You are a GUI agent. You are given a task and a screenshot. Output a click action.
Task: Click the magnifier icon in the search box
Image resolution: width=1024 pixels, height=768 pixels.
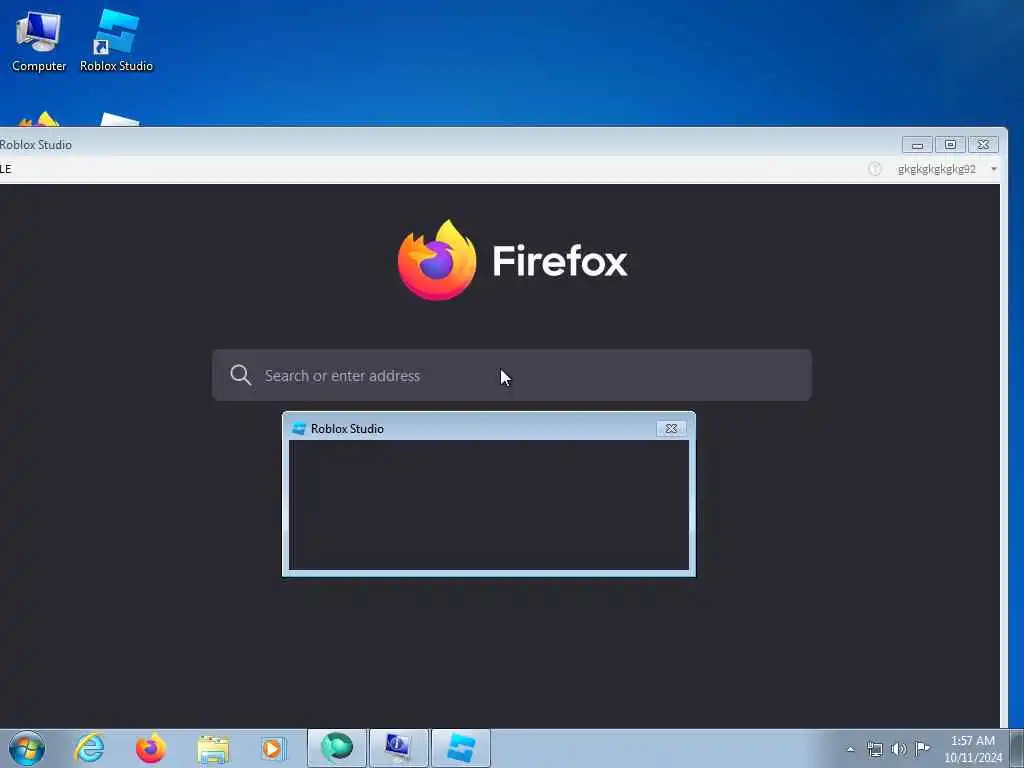(x=240, y=376)
